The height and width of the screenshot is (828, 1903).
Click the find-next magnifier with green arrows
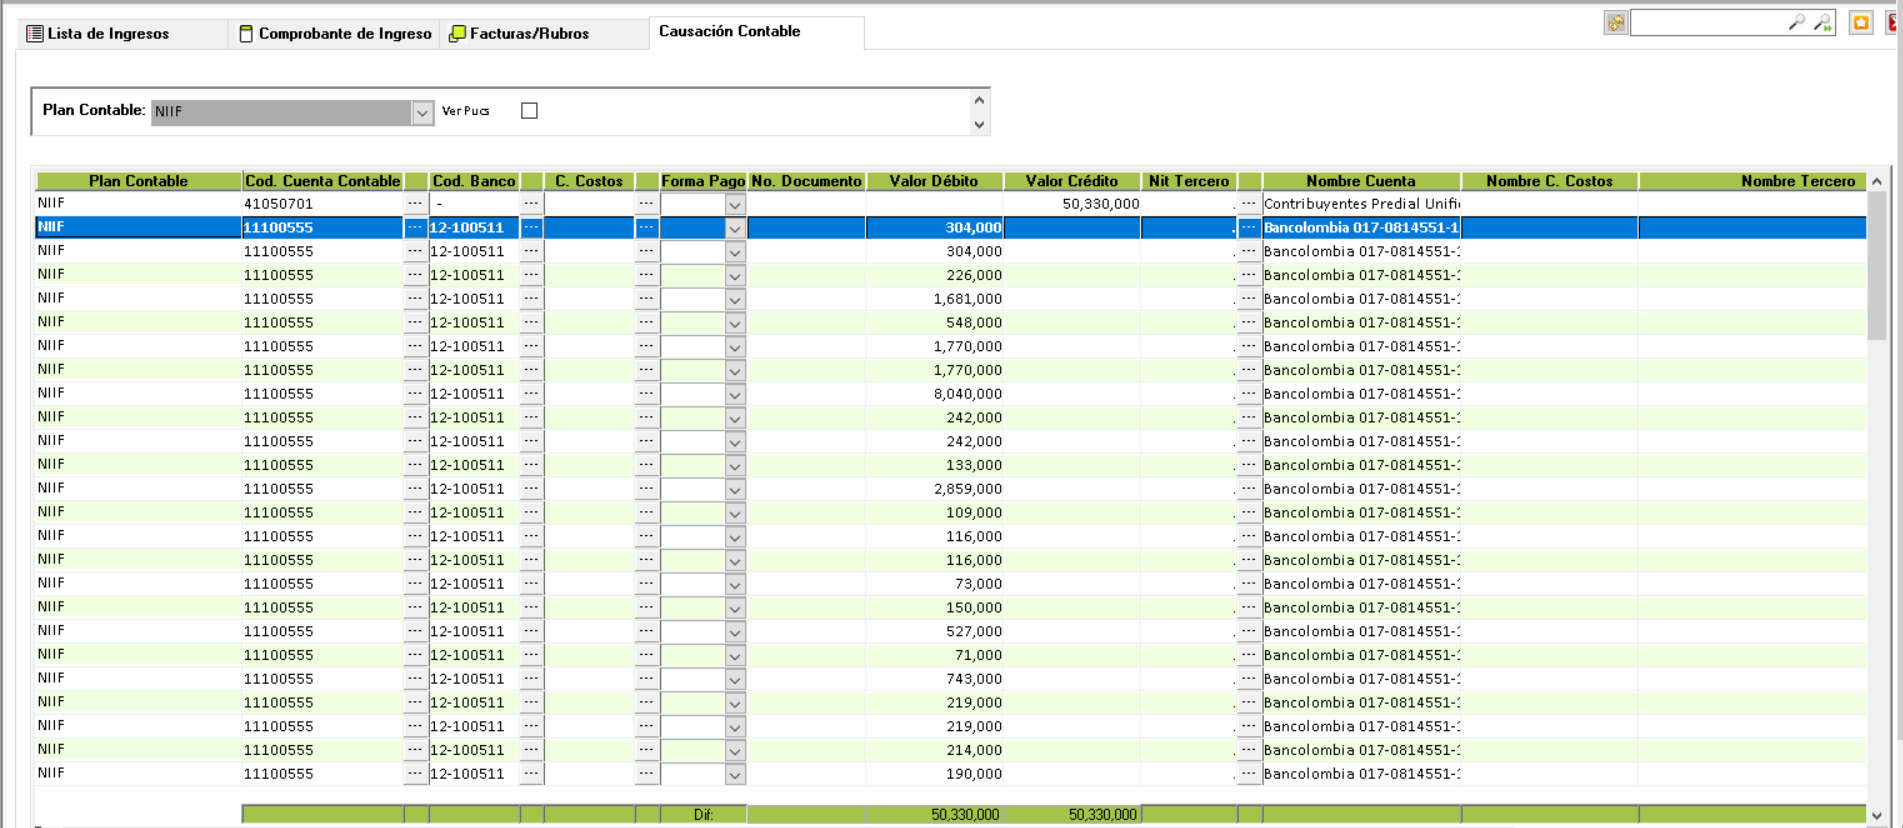click(x=1823, y=22)
